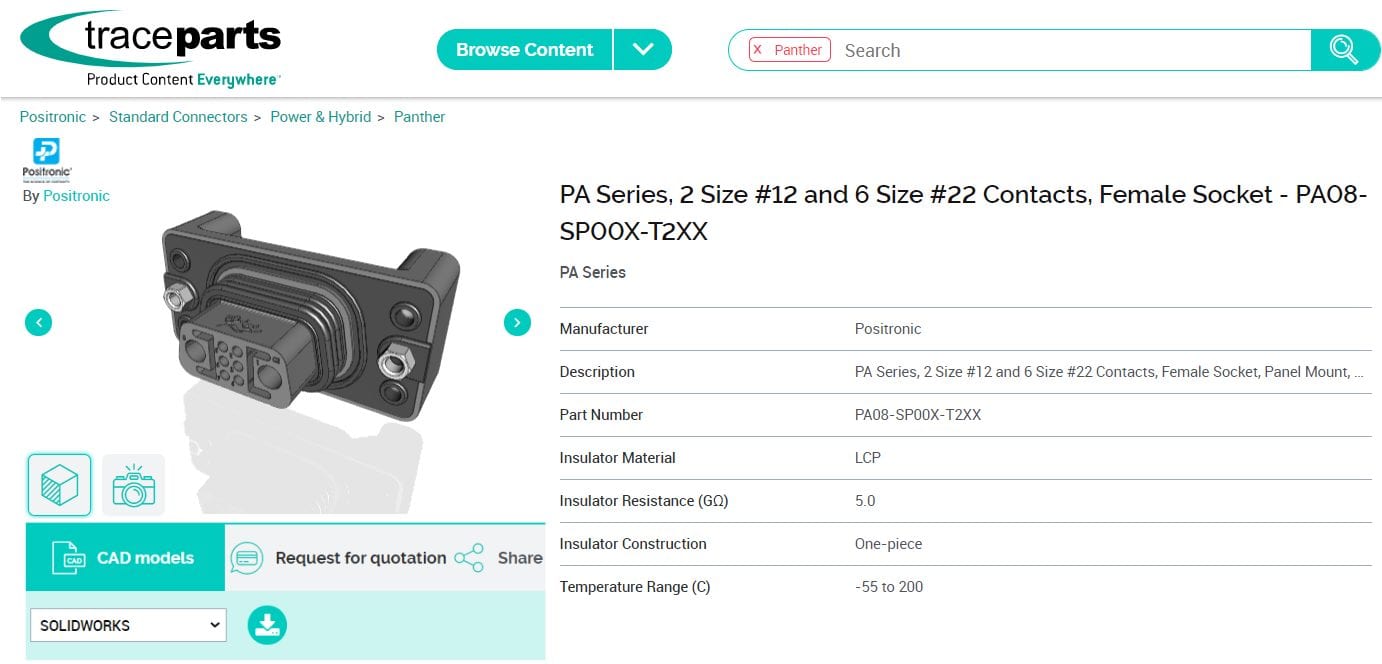Viewport: 1382px width, 664px height.
Task: Click the Share network icon
Action: click(468, 558)
